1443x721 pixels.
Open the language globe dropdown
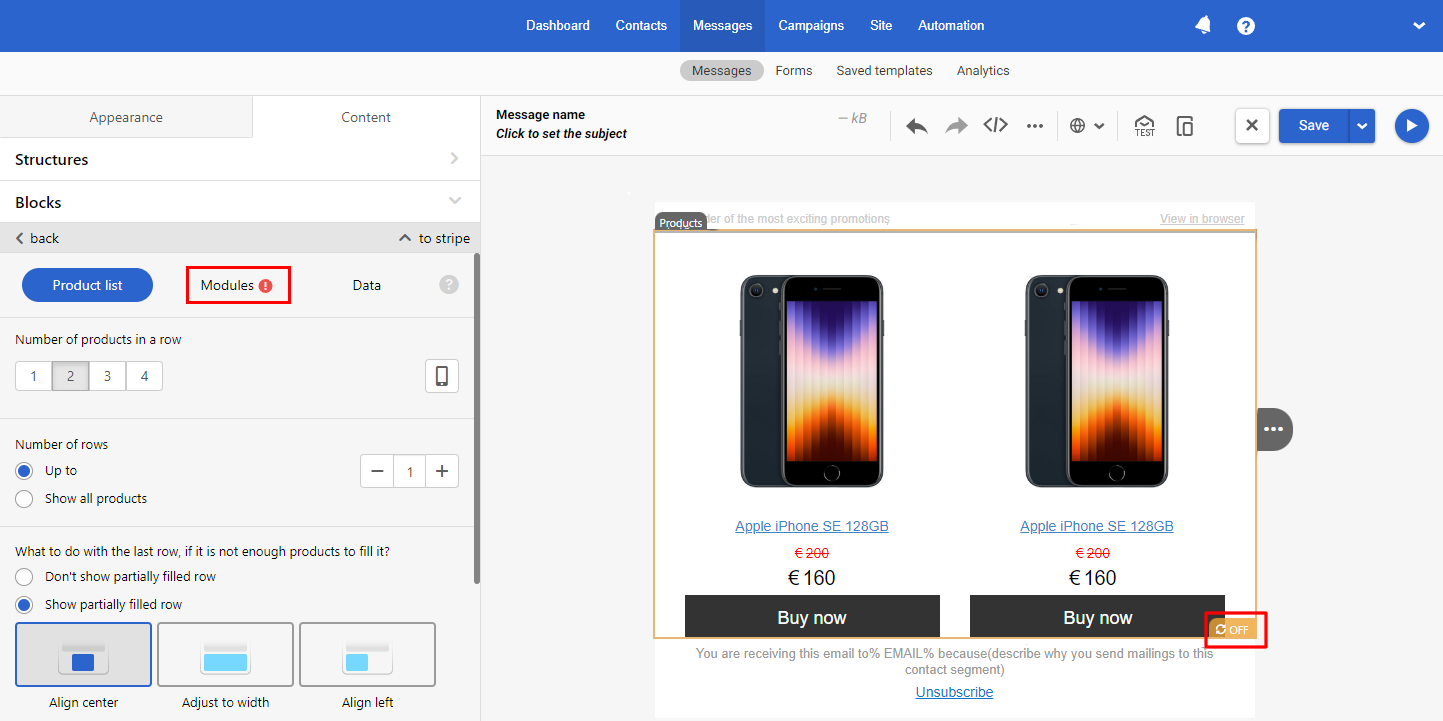click(1087, 126)
